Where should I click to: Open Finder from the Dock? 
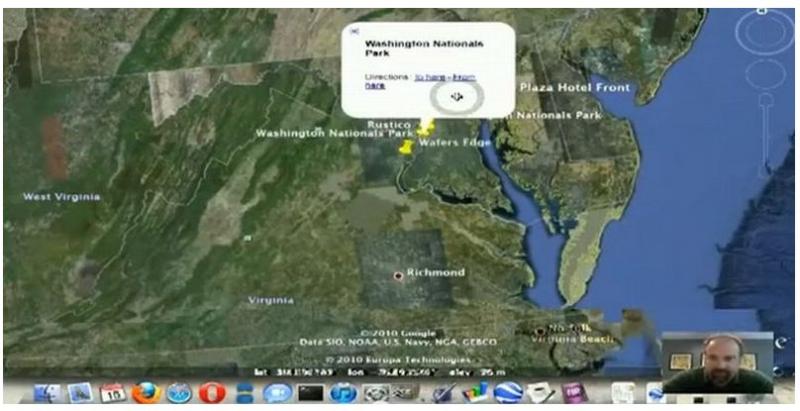[47, 393]
